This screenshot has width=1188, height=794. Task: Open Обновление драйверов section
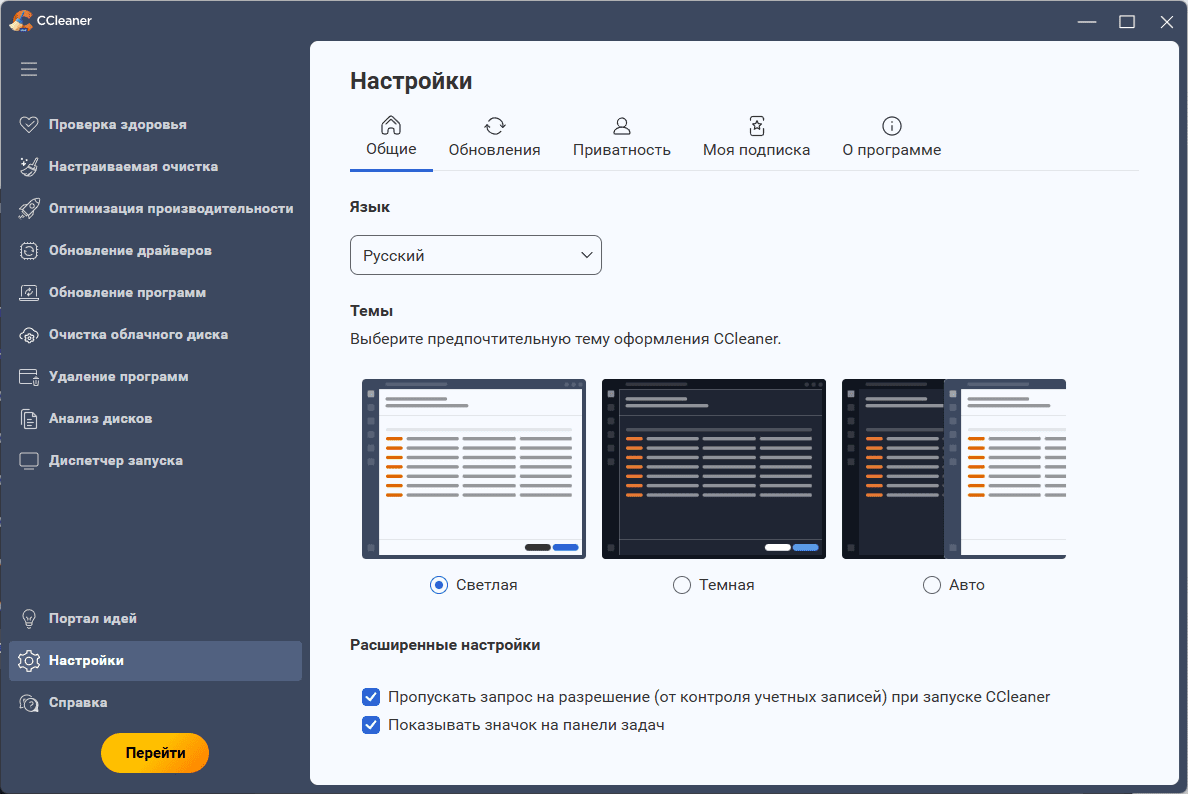155,251
